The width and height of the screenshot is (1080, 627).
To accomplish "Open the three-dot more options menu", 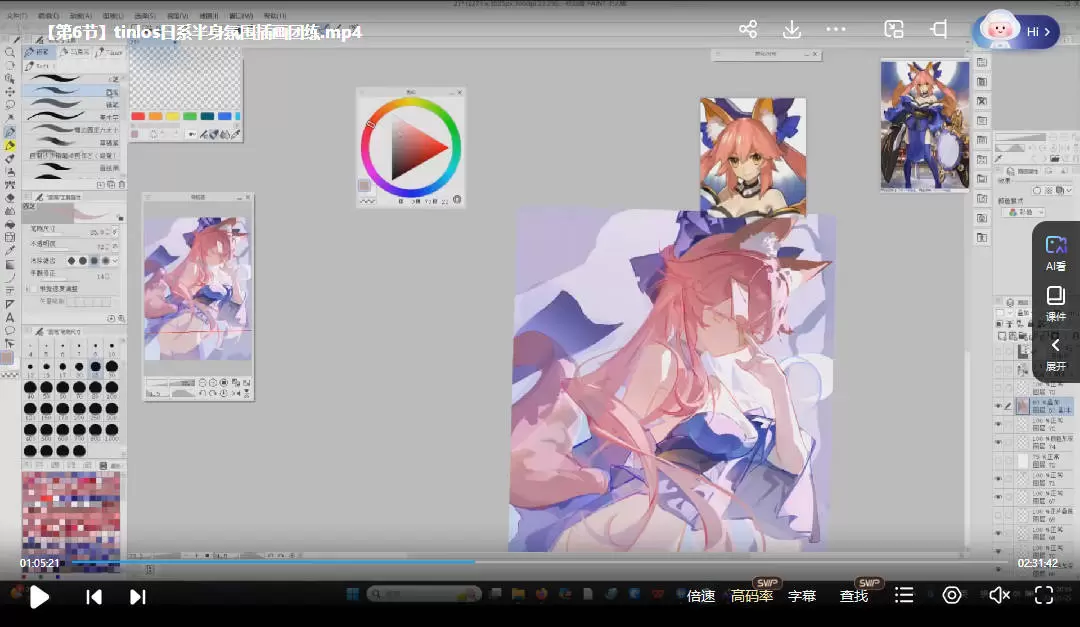I will [835, 29].
